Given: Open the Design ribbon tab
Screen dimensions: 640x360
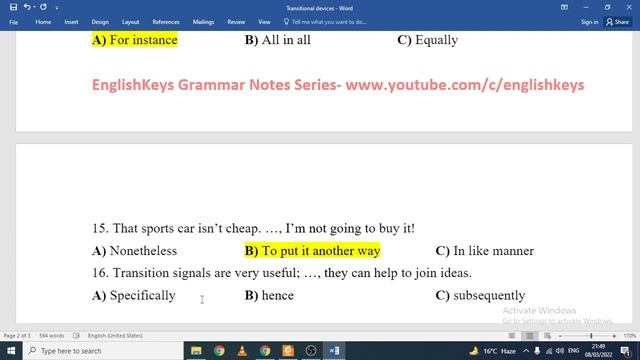Looking at the screenshot, I should tap(100, 22).
